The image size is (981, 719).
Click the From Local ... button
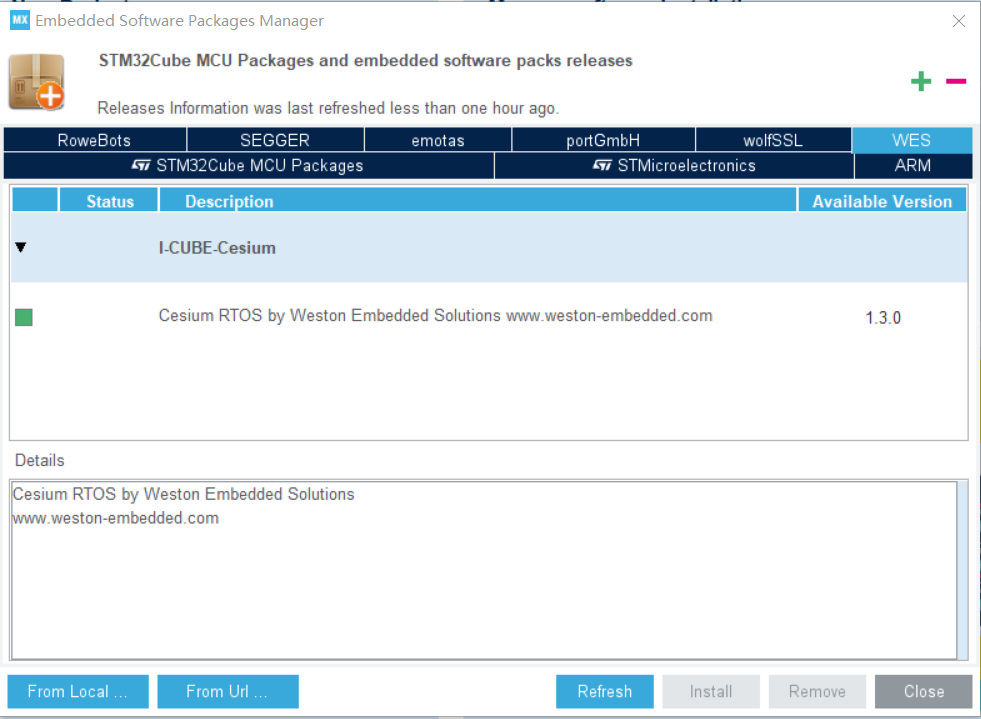click(x=78, y=691)
